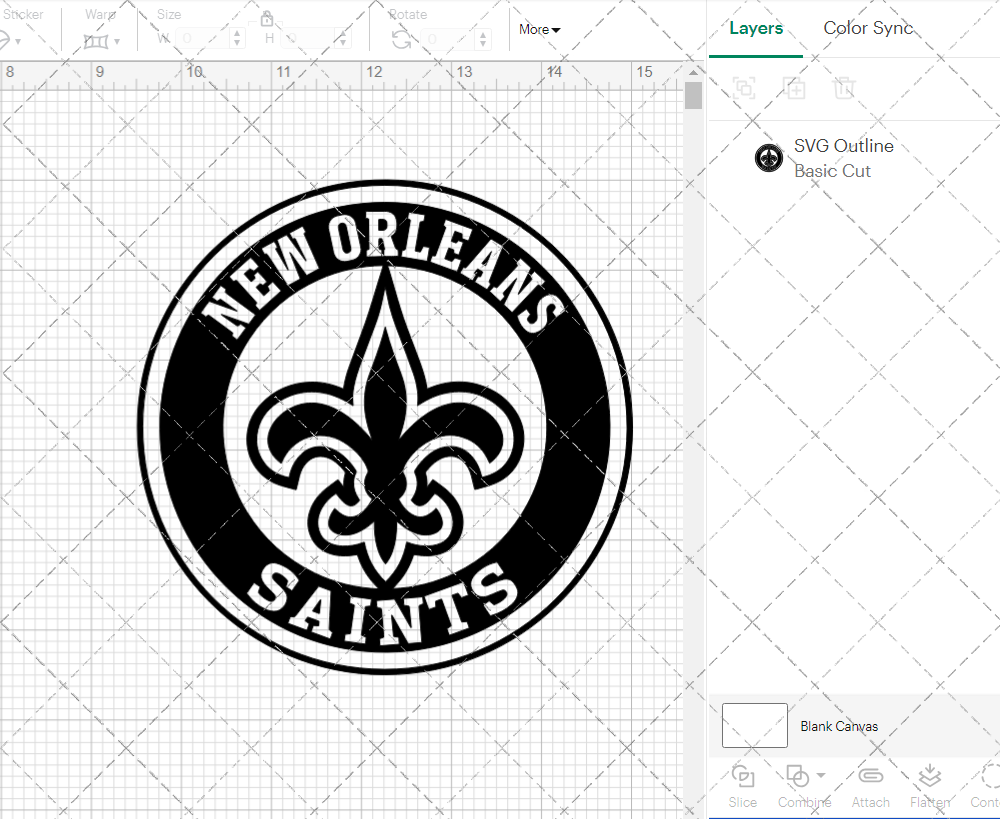Click the Rotate icon in toolbar
1000x819 pixels.
point(401,39)
